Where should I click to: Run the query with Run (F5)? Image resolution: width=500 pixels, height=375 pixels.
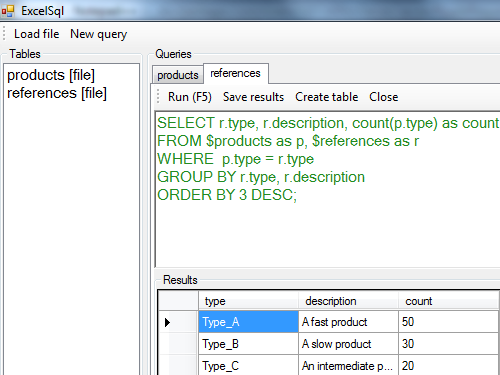[190, 97]
